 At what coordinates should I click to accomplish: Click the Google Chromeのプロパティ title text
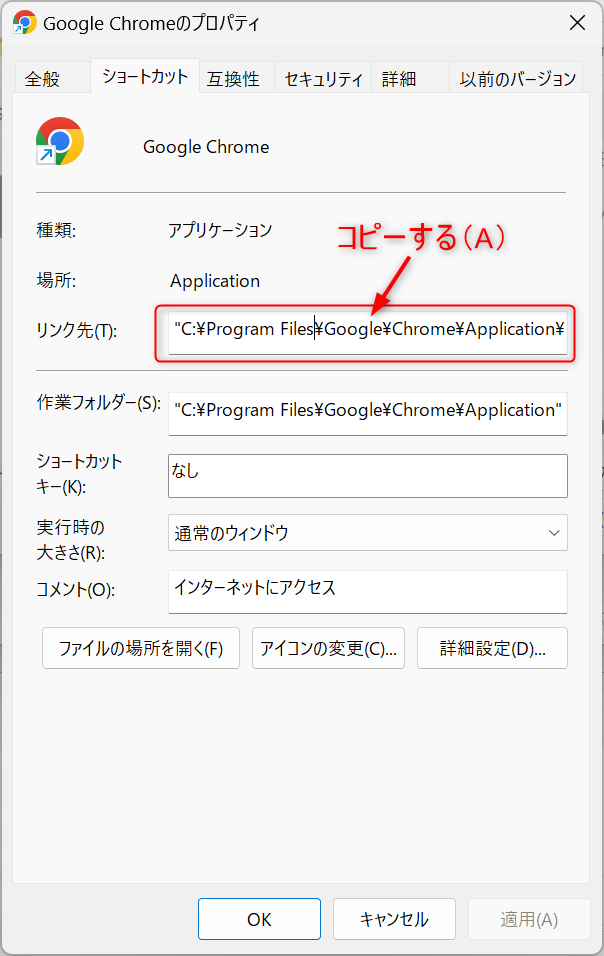(x=151, y=23)
